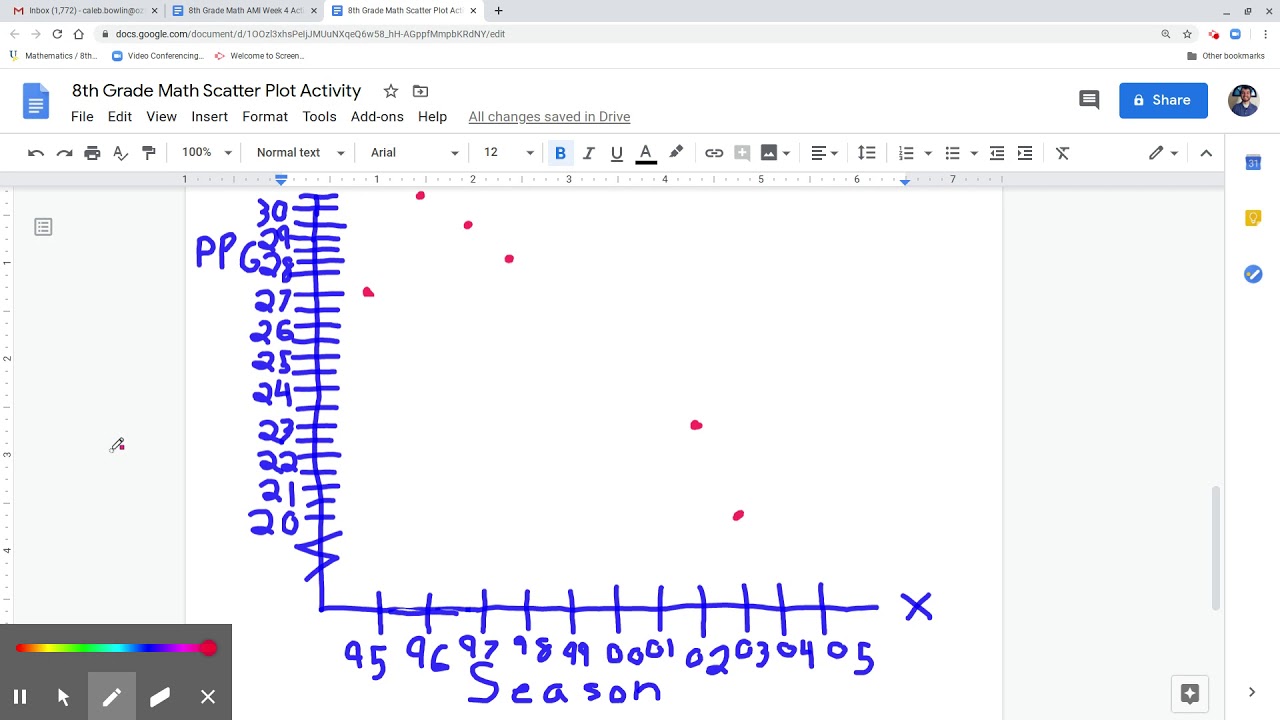This screenshot has width=1280, height=720.
Task: Toggle Bold formatting
Action: [560, 153]
